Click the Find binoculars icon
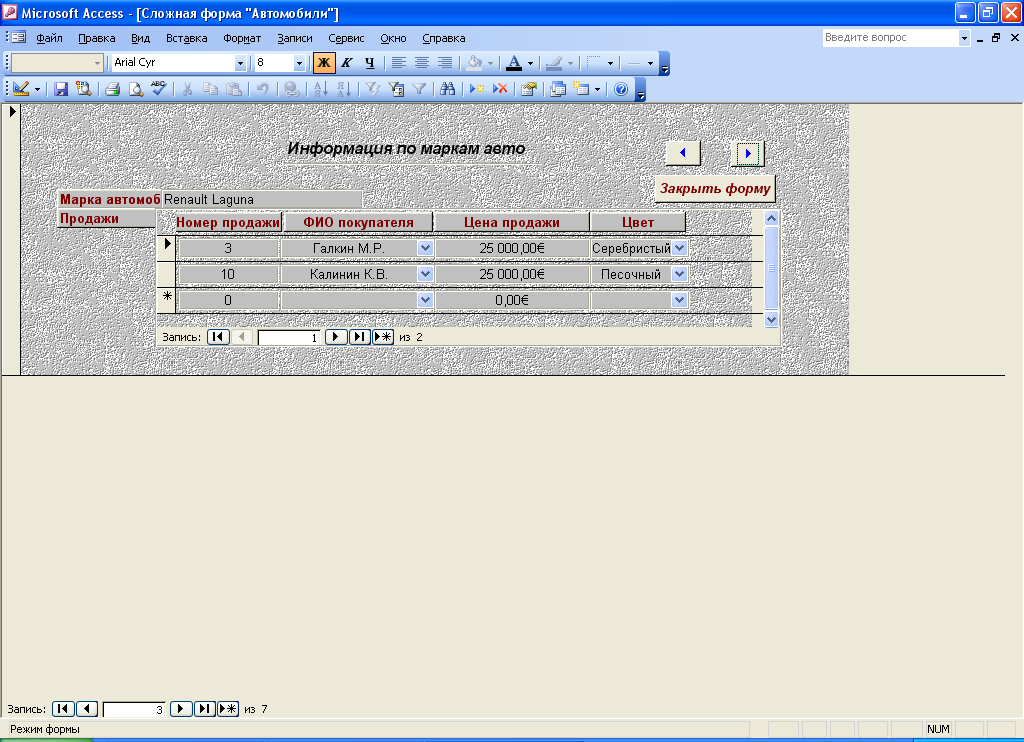The width and height of the screenshot is (1024, 742). click(x=447, y=89)
